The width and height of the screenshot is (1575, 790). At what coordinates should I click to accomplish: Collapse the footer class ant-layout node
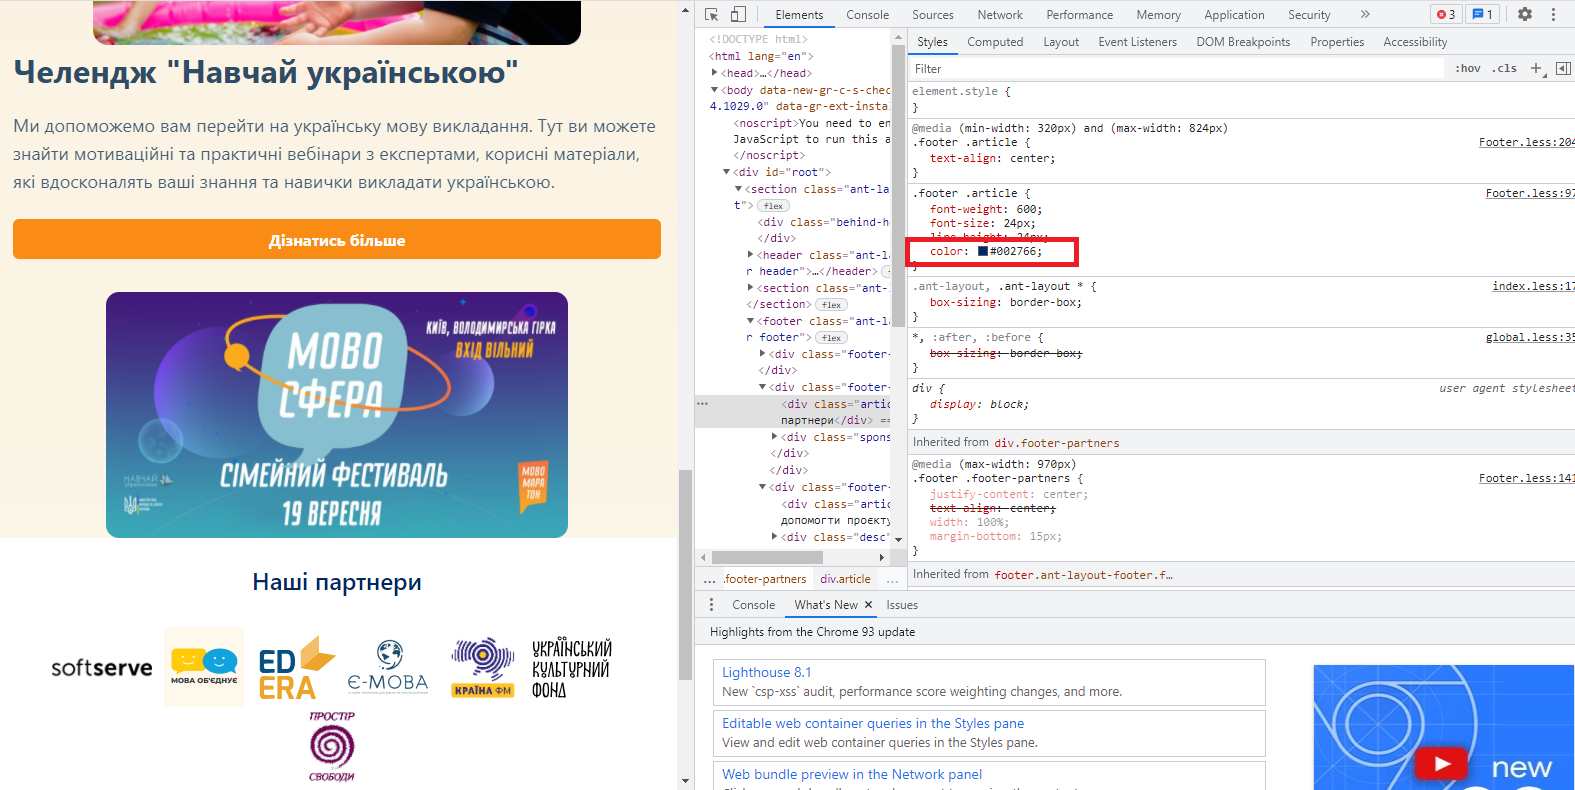pyautogui.click(x=751, y=321)
